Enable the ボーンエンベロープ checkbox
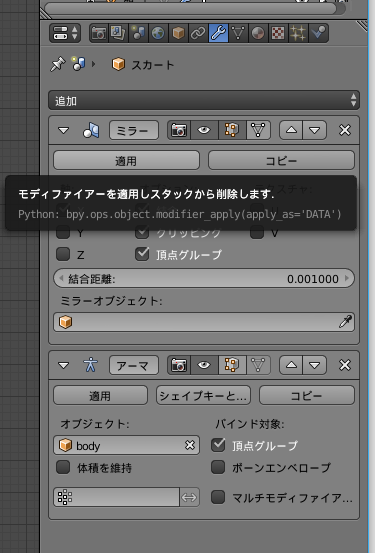 218,467
